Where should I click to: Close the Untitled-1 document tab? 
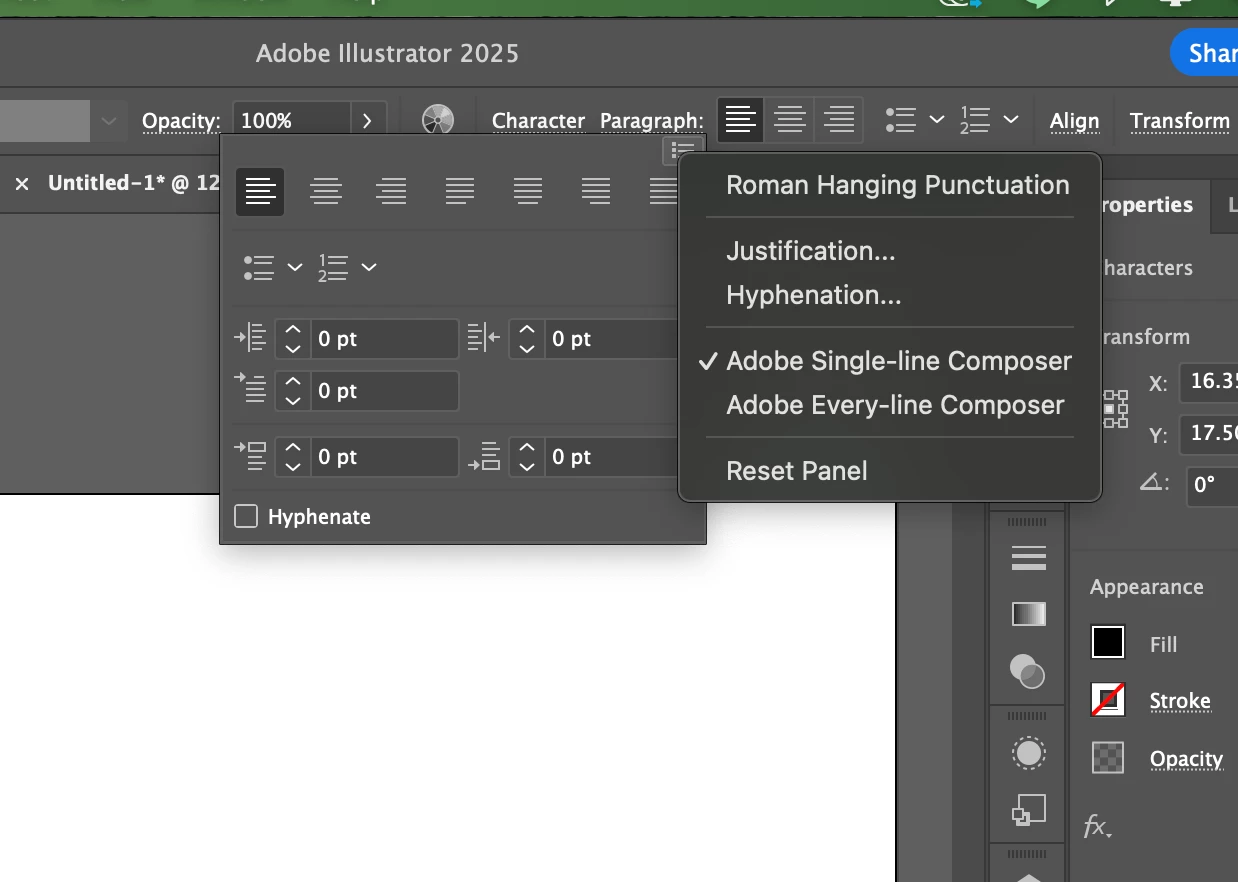point(22,183)
